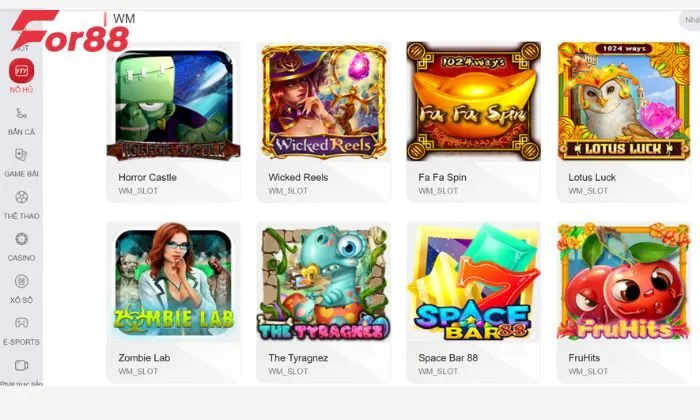The image size is (700, 420).
Task: Click the For88 logo
Action: pos(70,31)
